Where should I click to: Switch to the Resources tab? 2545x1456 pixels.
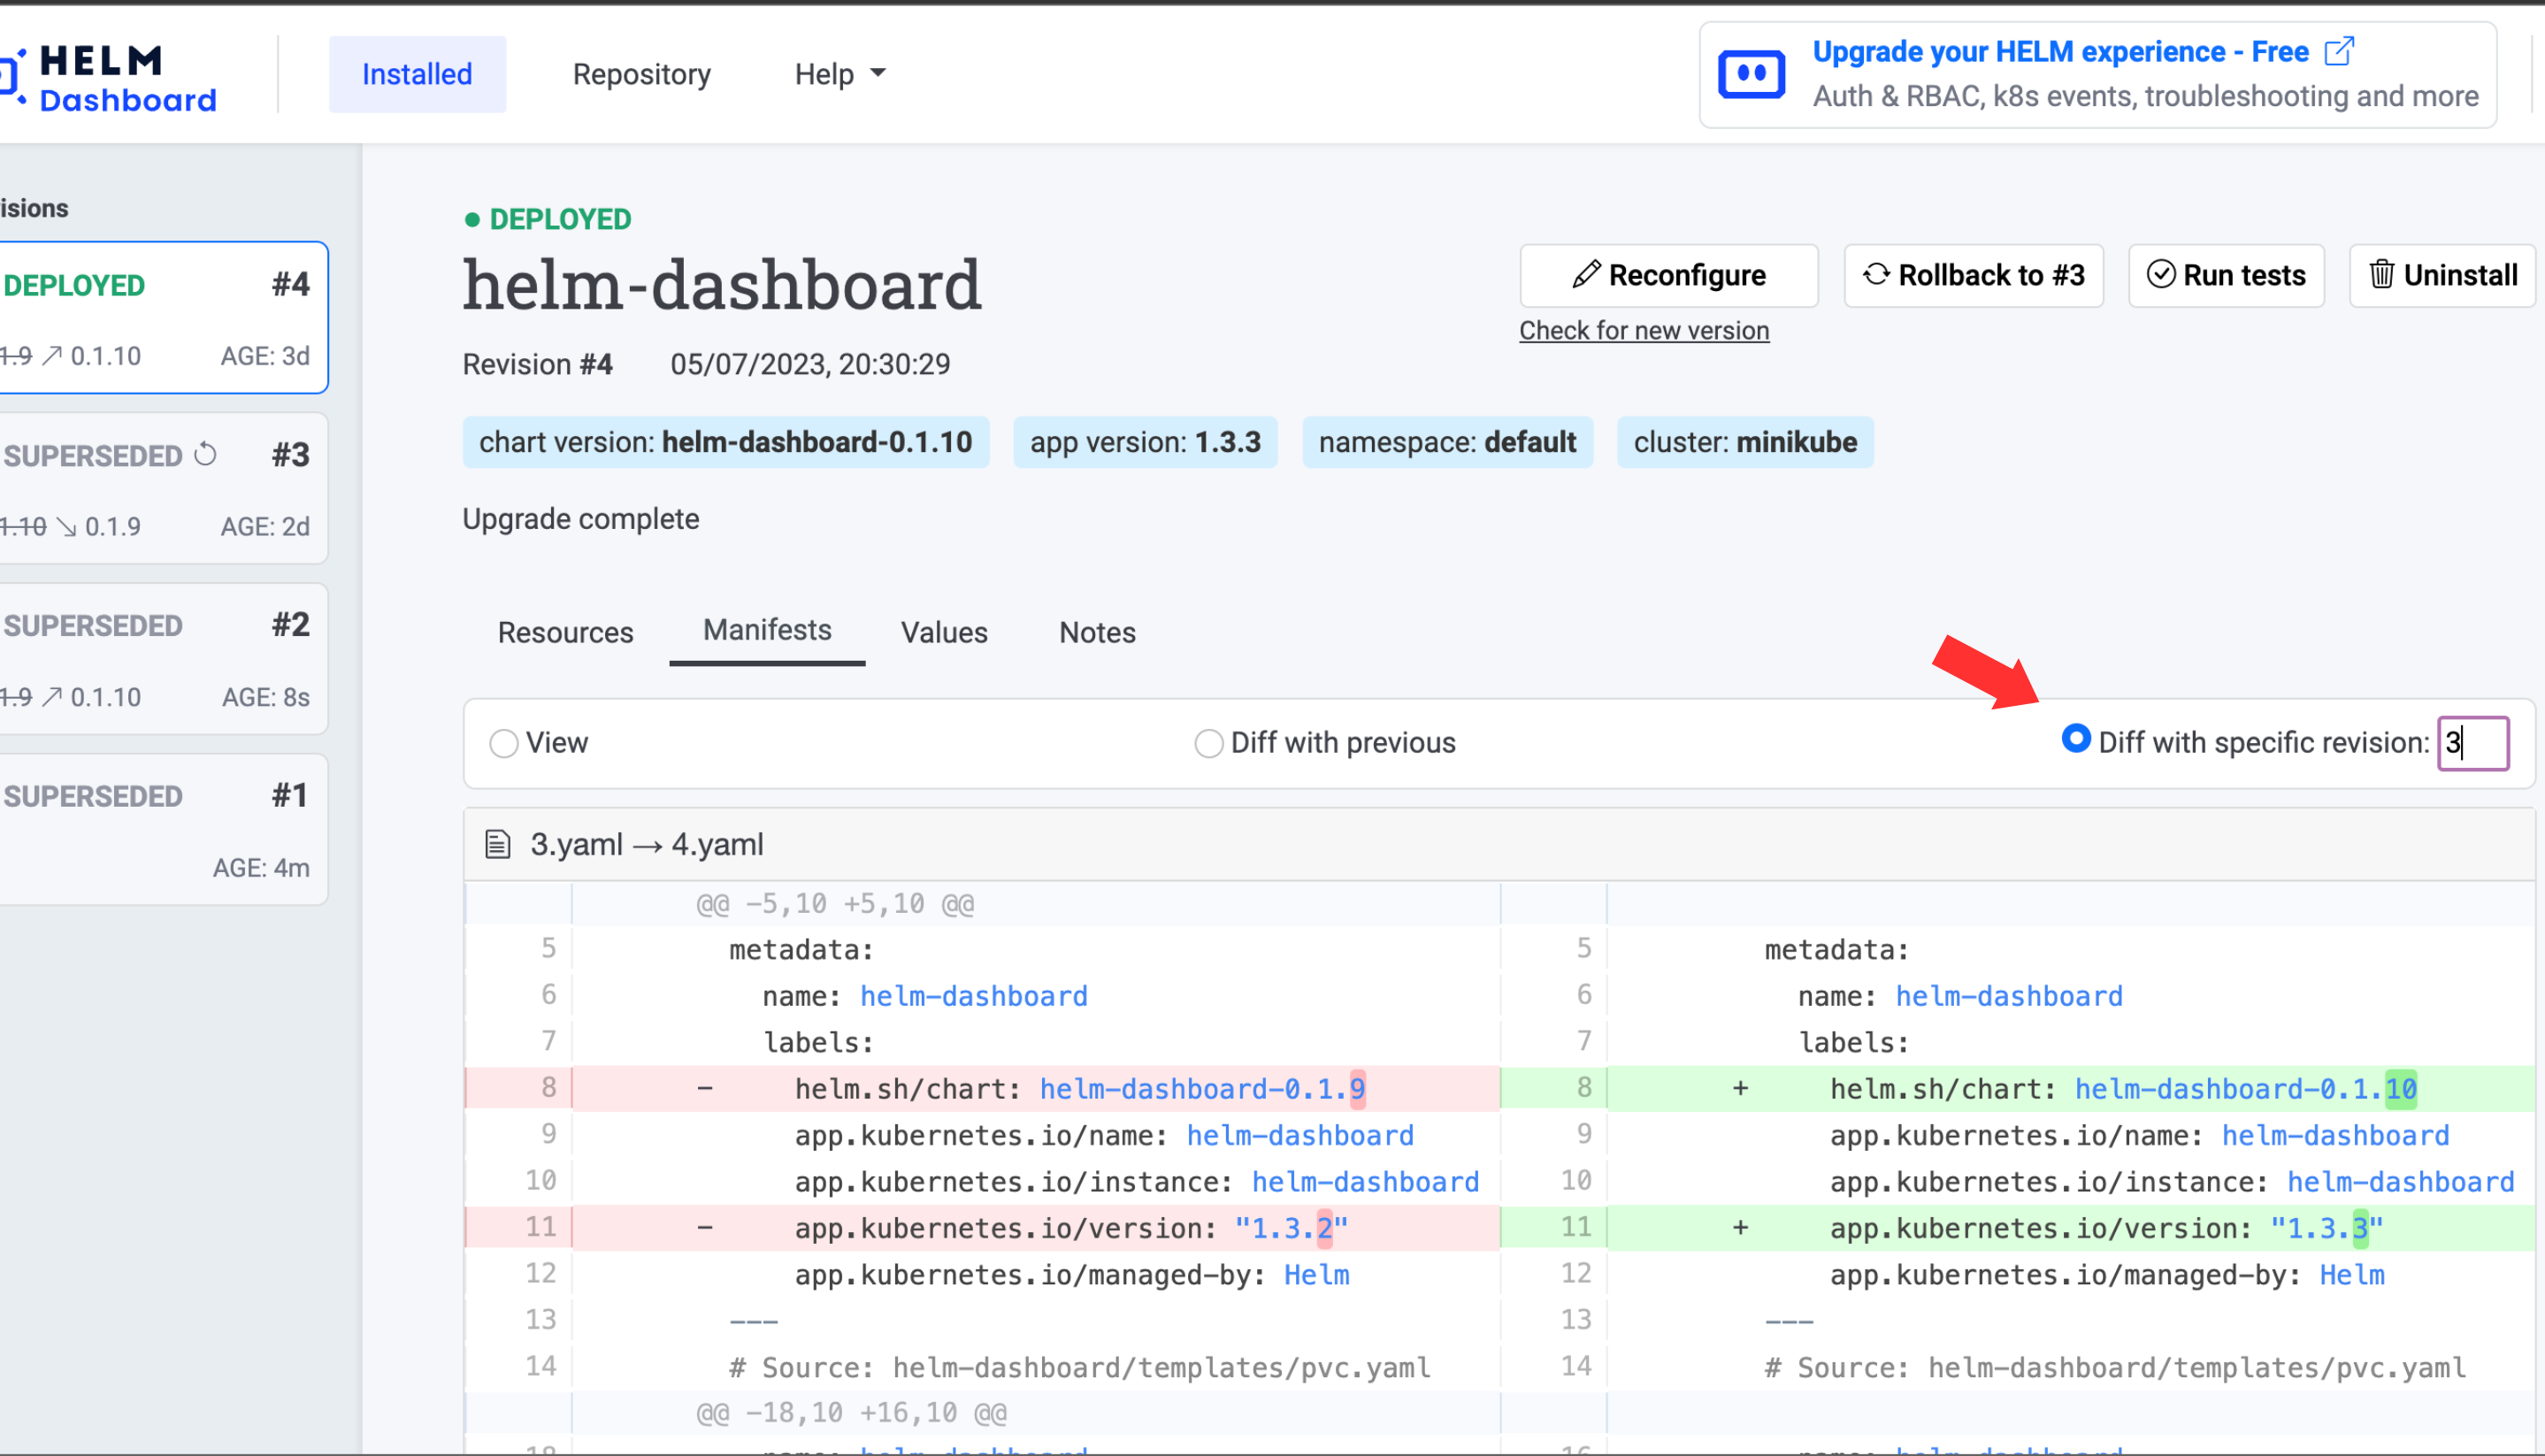565,633
